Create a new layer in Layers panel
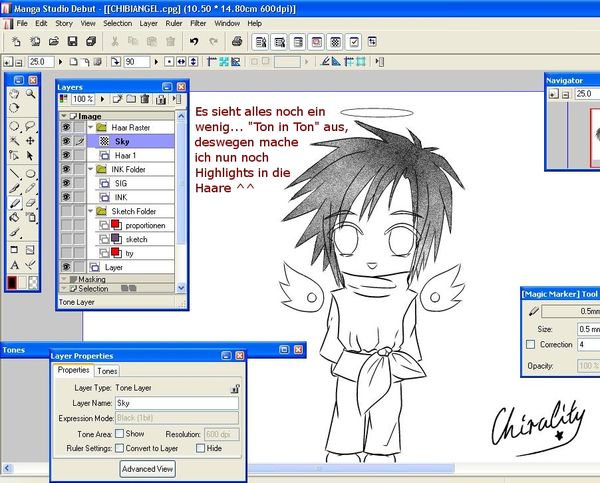Screen dimensions: 600x483 click(x=117, y=100)
